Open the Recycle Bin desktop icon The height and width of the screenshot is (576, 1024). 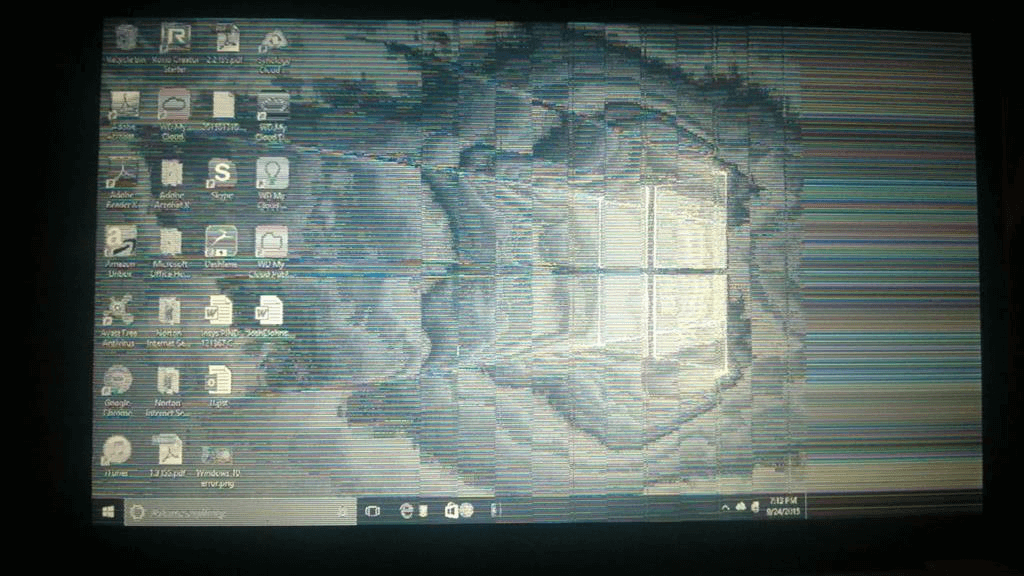[x=125, y=44]
